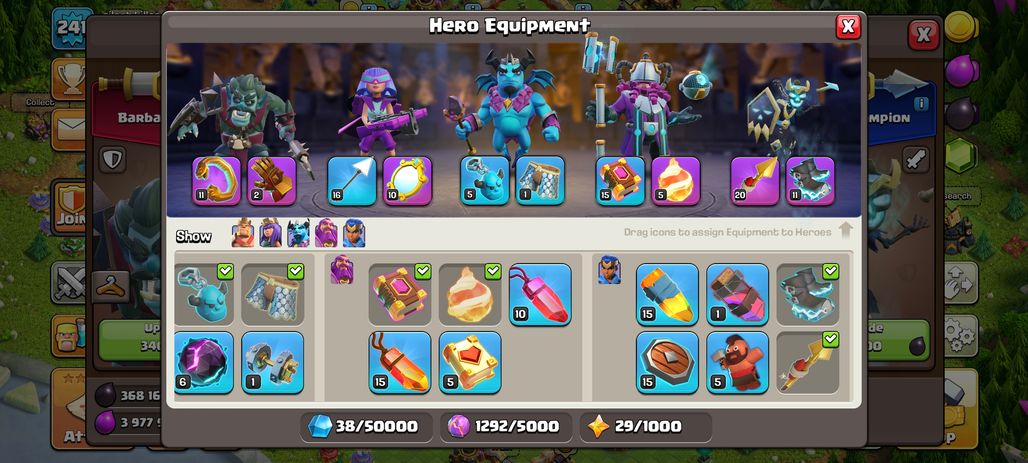
Task: Open the Archer Queen's level 10 mirror slot
Action: (x=407, y=181)
